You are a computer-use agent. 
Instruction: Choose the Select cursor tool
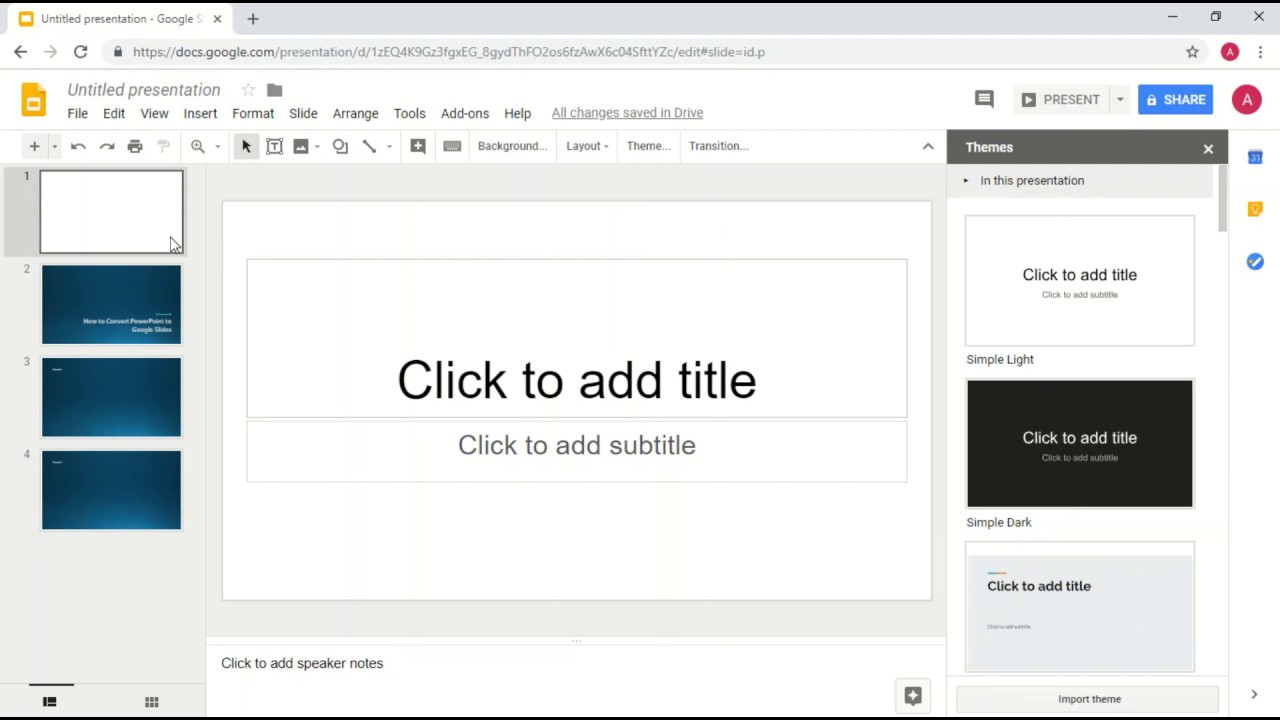click(x=246, y=146)
